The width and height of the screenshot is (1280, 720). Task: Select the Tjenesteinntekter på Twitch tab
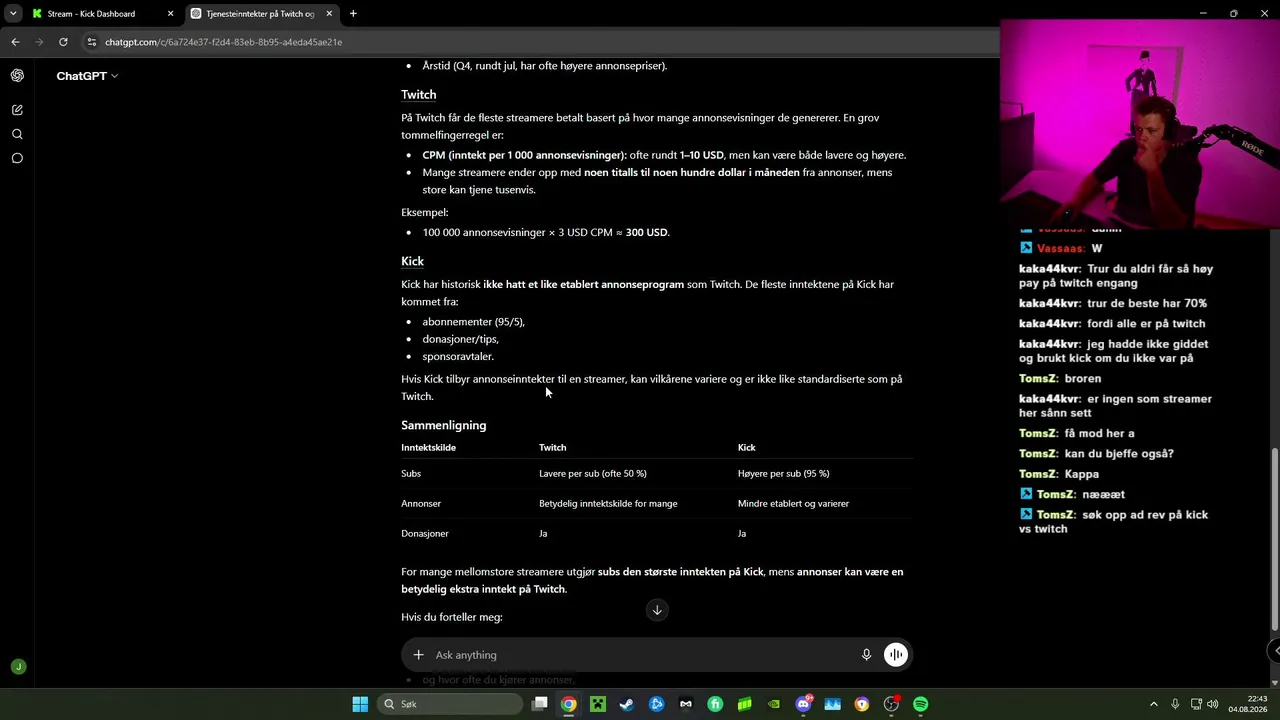click(x=261, y=14)
